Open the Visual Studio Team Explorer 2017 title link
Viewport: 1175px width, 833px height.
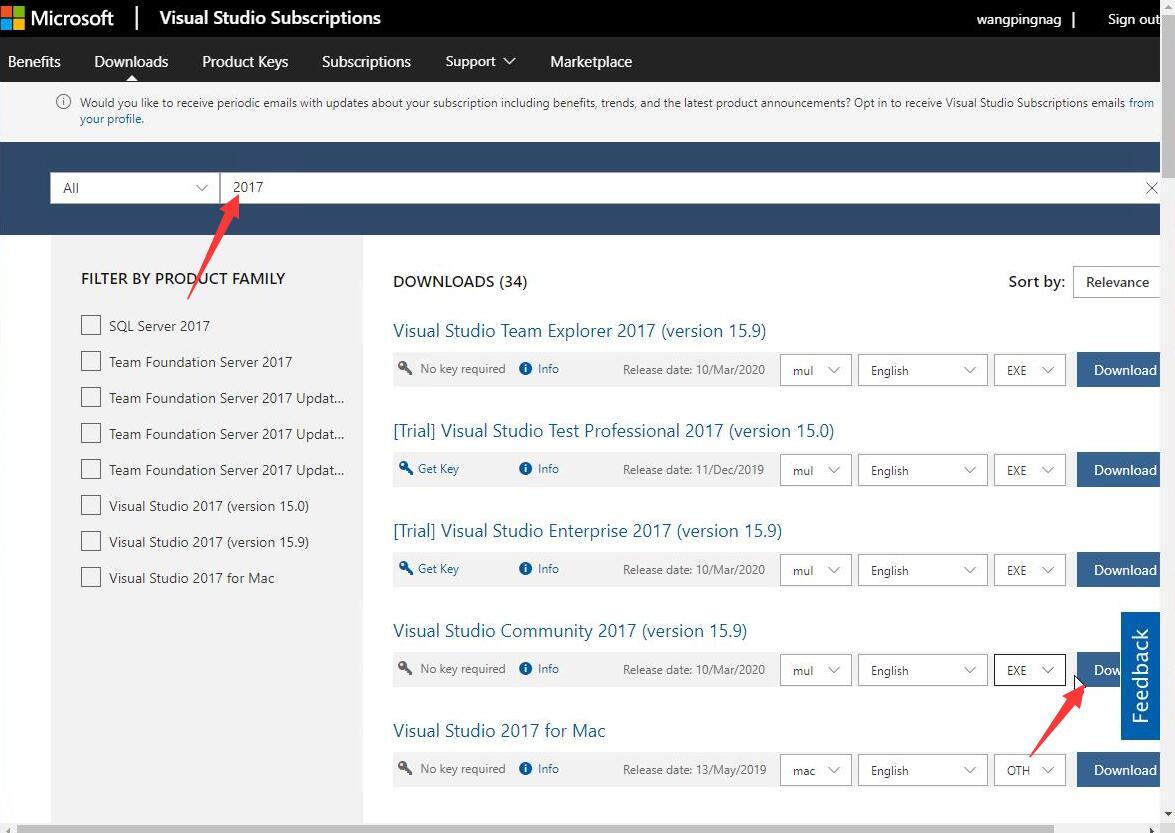click(579, 330)
